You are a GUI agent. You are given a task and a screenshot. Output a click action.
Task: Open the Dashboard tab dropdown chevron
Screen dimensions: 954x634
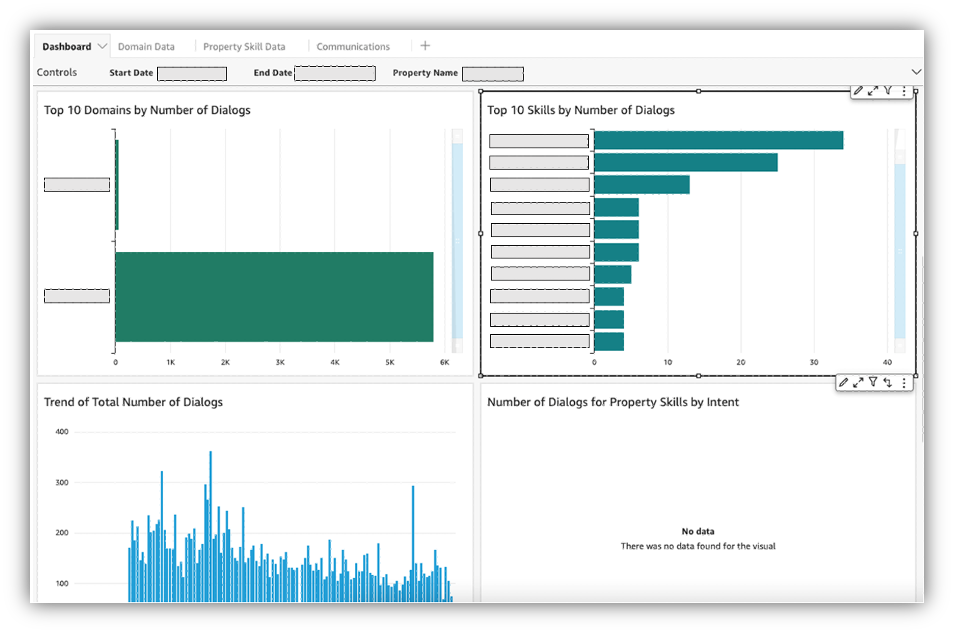click(x=101, y=46)
